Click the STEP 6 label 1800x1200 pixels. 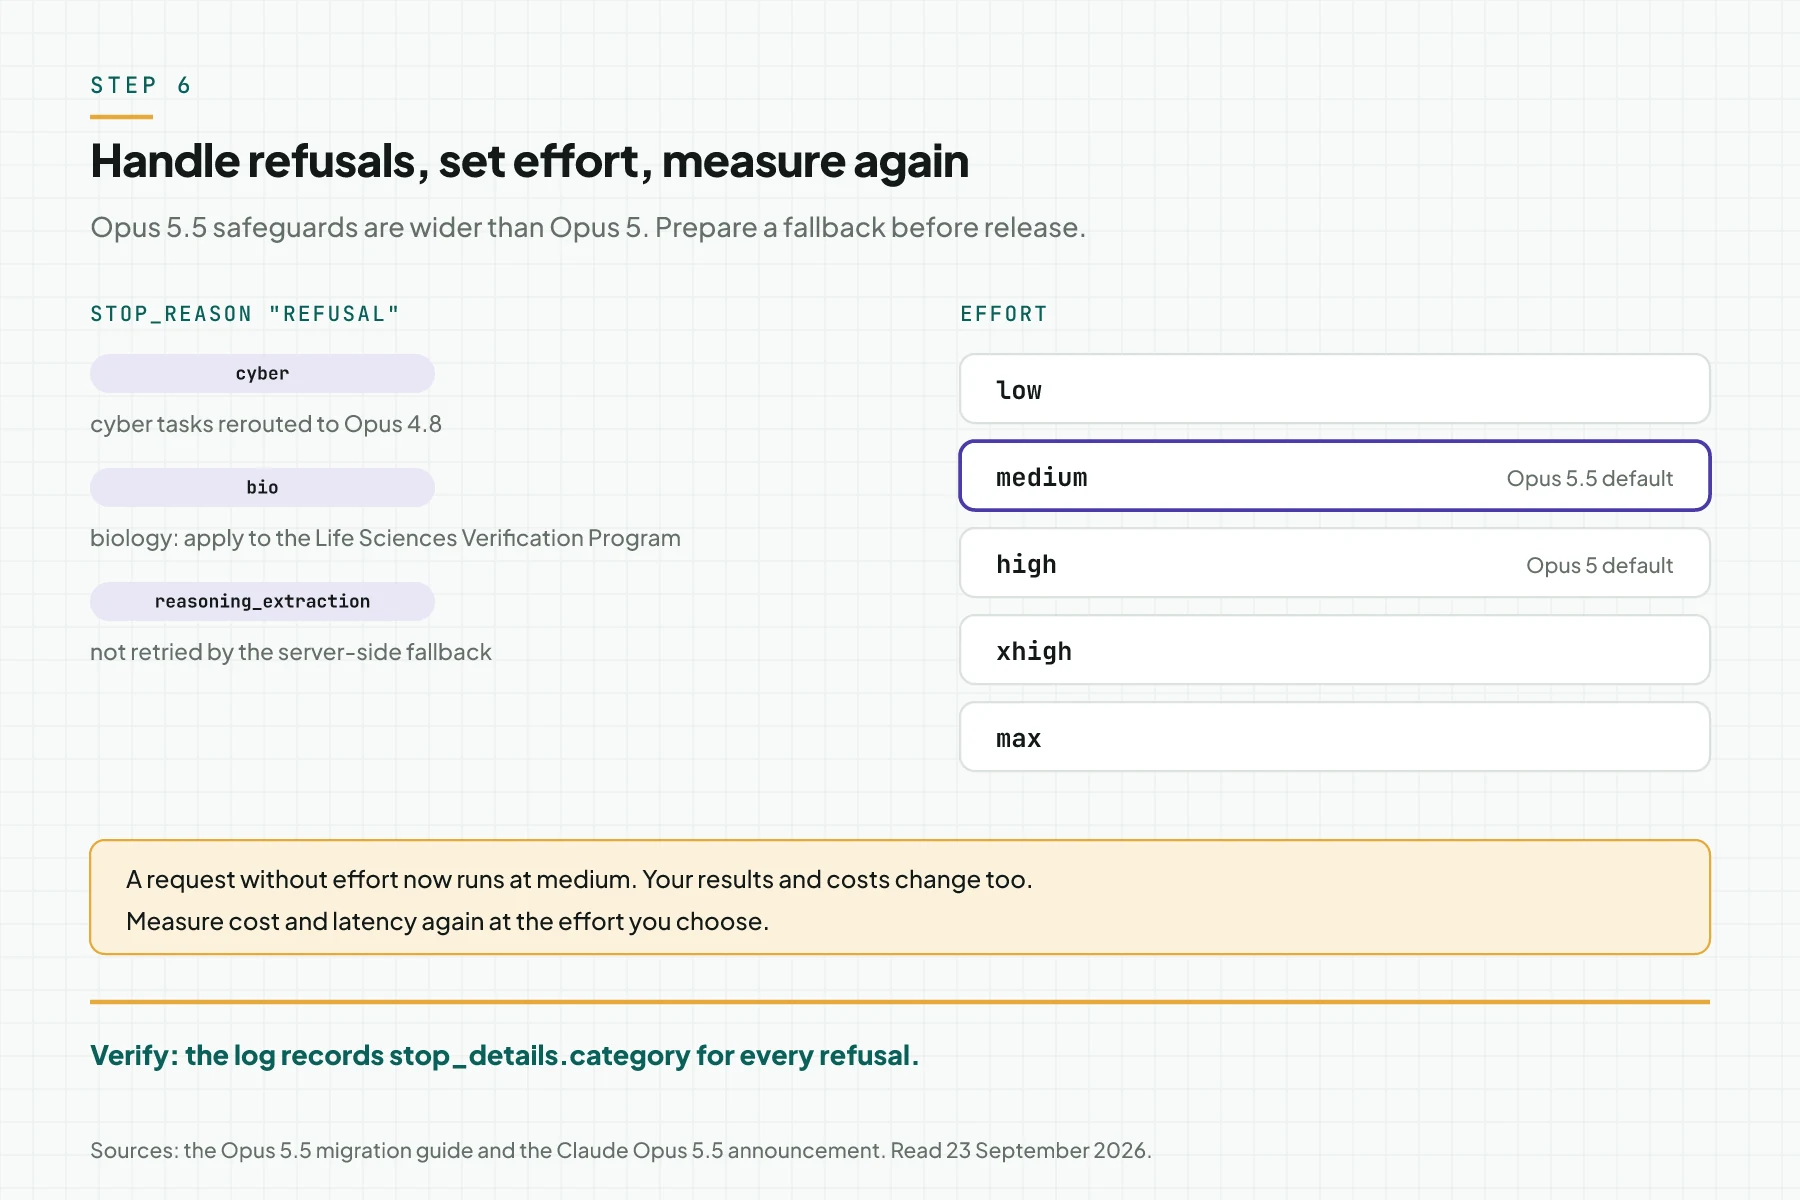(x=140, y=85)
